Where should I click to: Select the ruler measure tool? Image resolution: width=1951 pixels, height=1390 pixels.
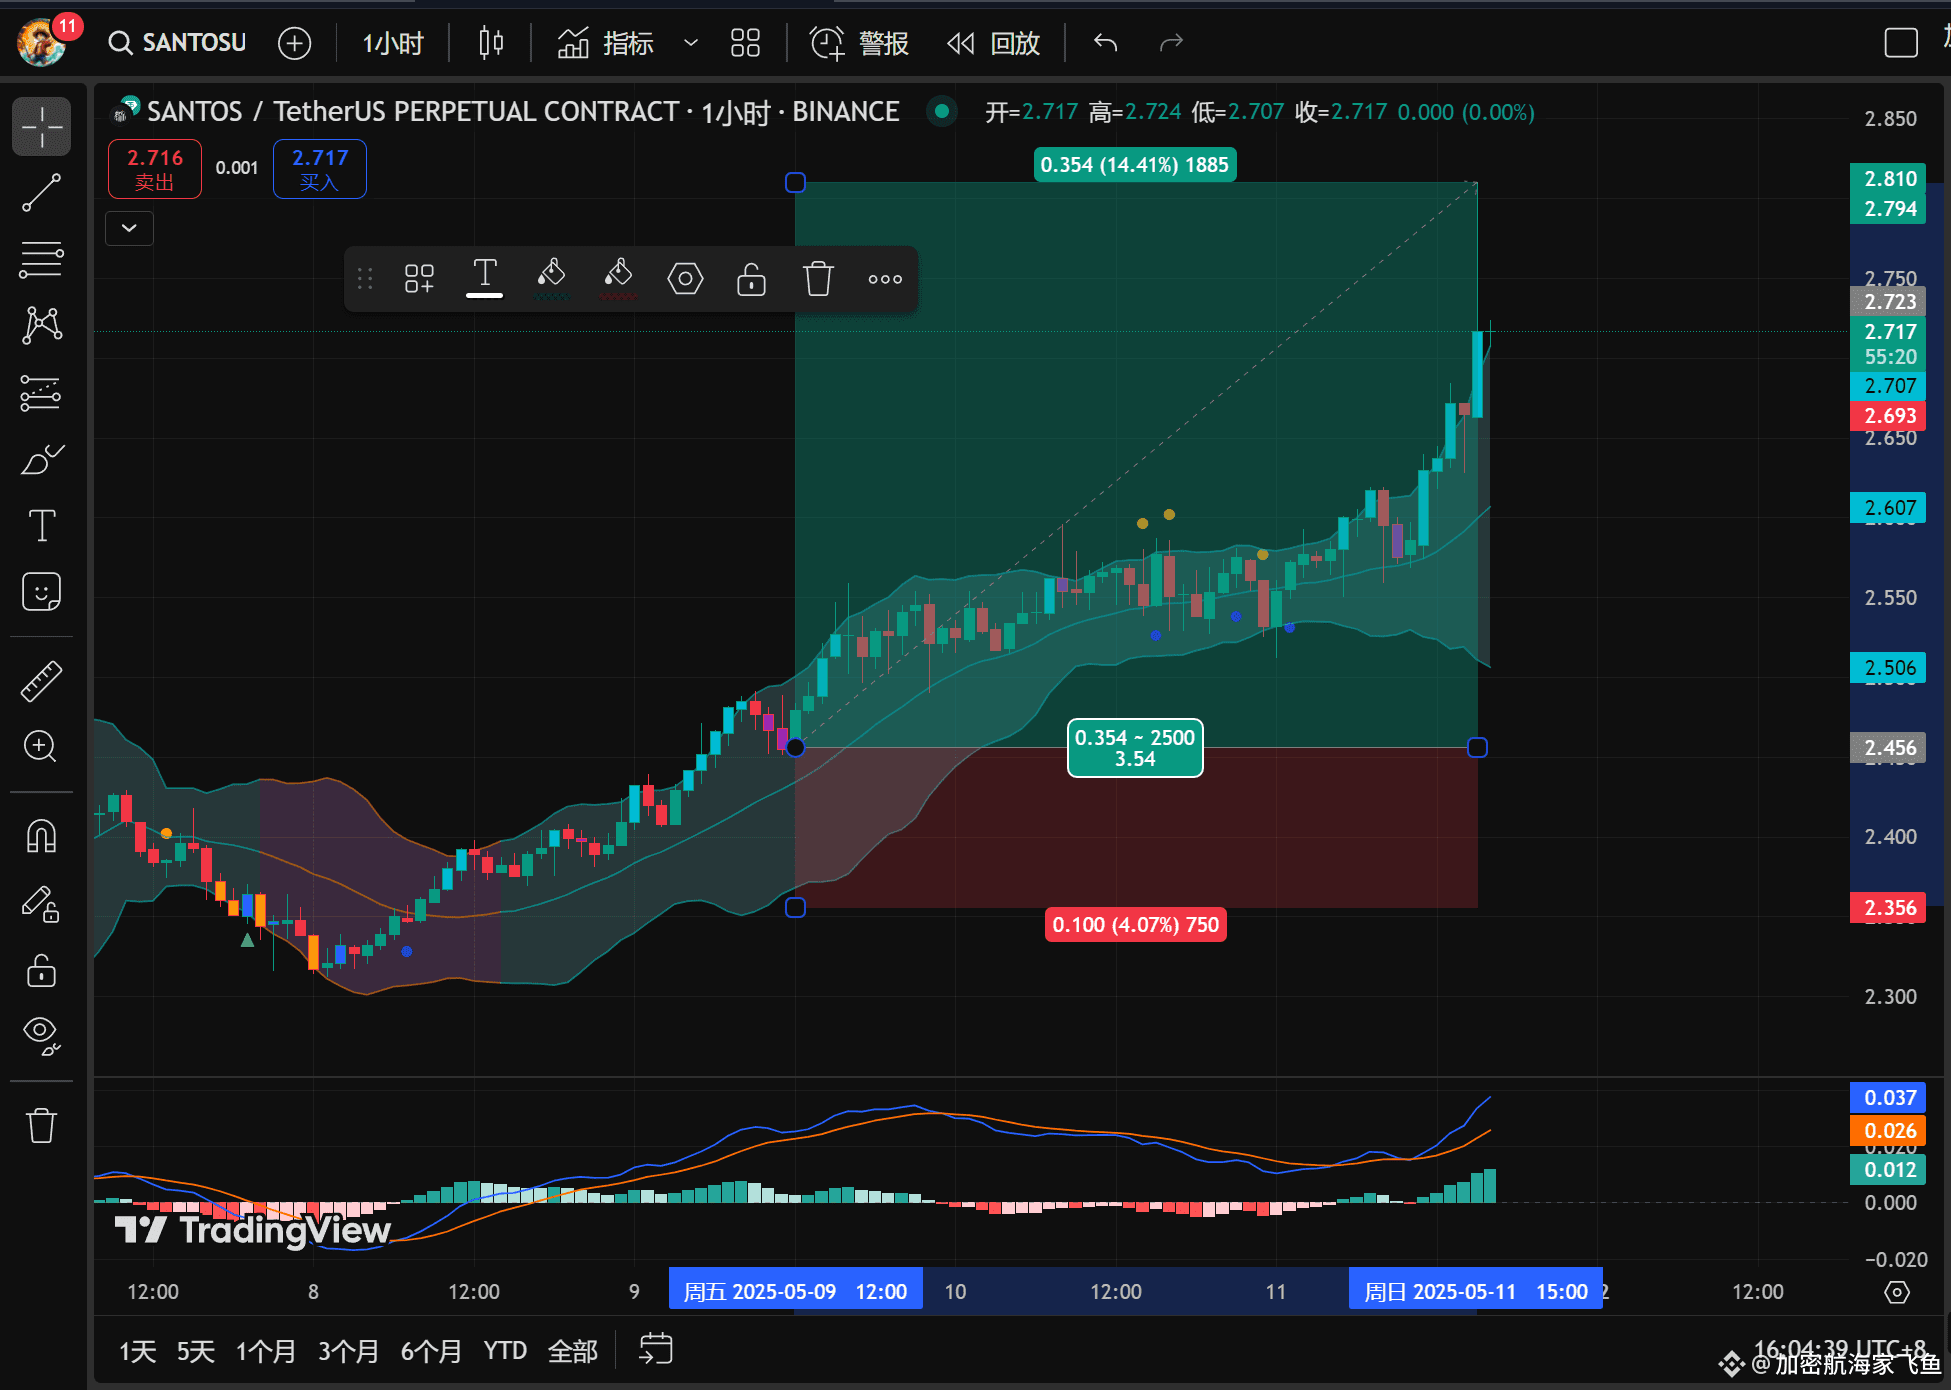42,681
